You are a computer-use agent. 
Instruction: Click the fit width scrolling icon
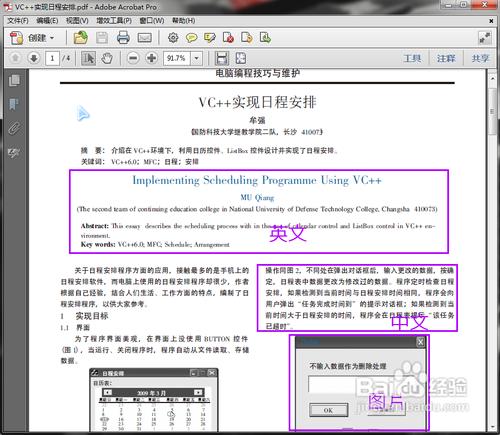pos(222,58)
